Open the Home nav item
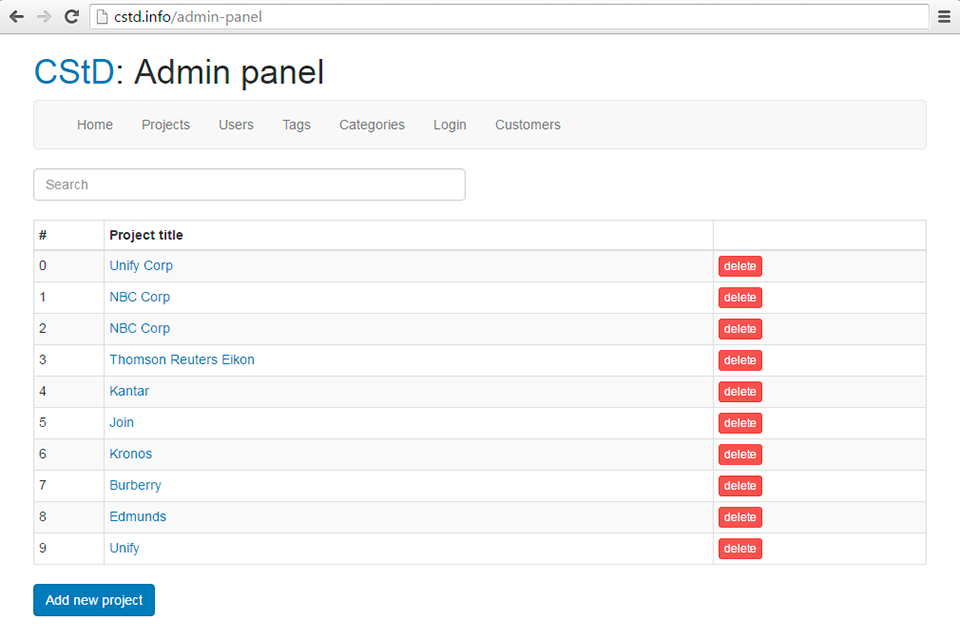The width and height of the screenshot is (960, 640). click(95, 125)
